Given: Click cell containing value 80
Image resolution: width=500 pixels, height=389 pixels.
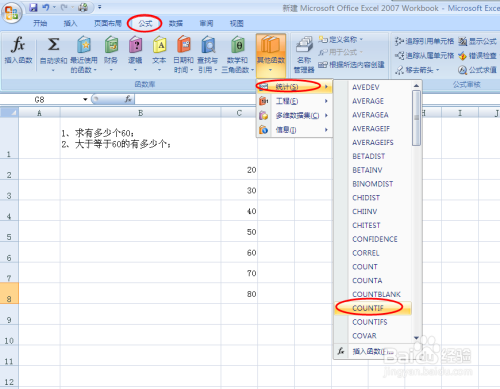Looking at the screenshot, I should (239, 293).
